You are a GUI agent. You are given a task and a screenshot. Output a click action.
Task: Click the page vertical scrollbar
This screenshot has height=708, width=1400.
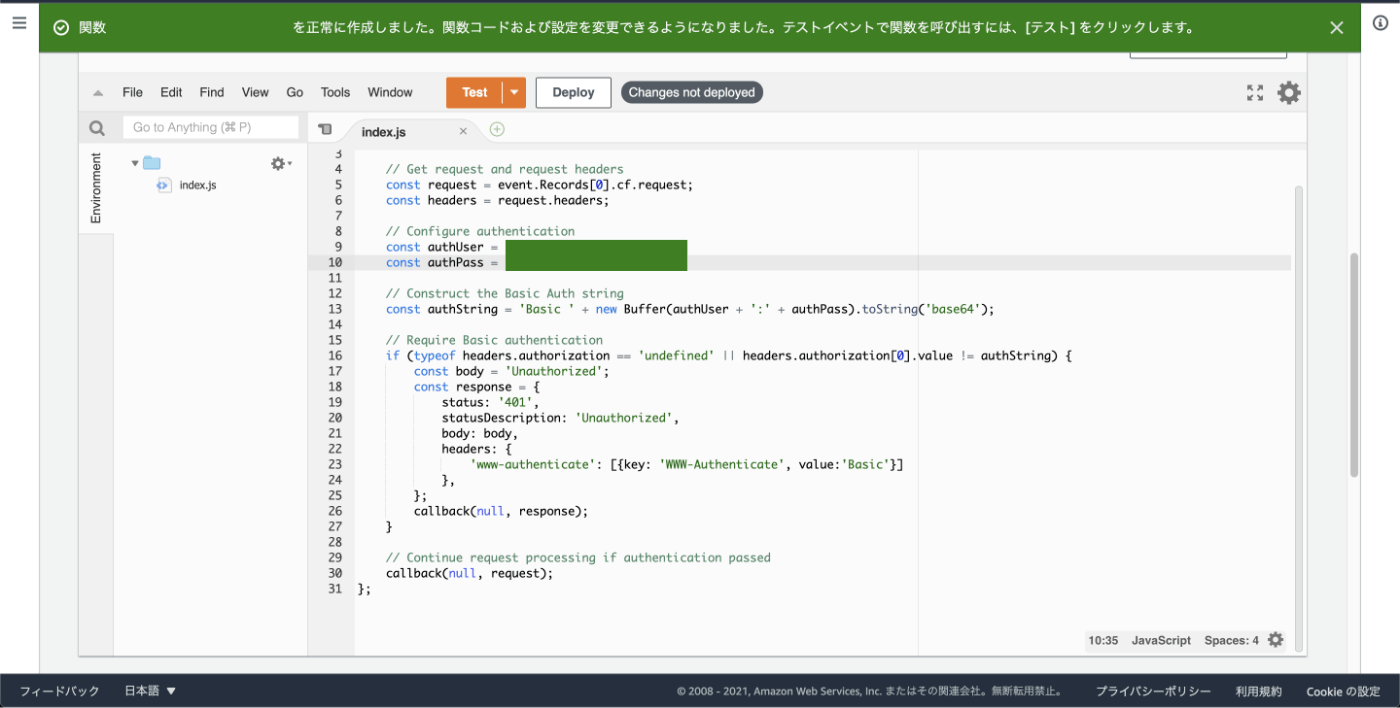tap(1354, 364)
